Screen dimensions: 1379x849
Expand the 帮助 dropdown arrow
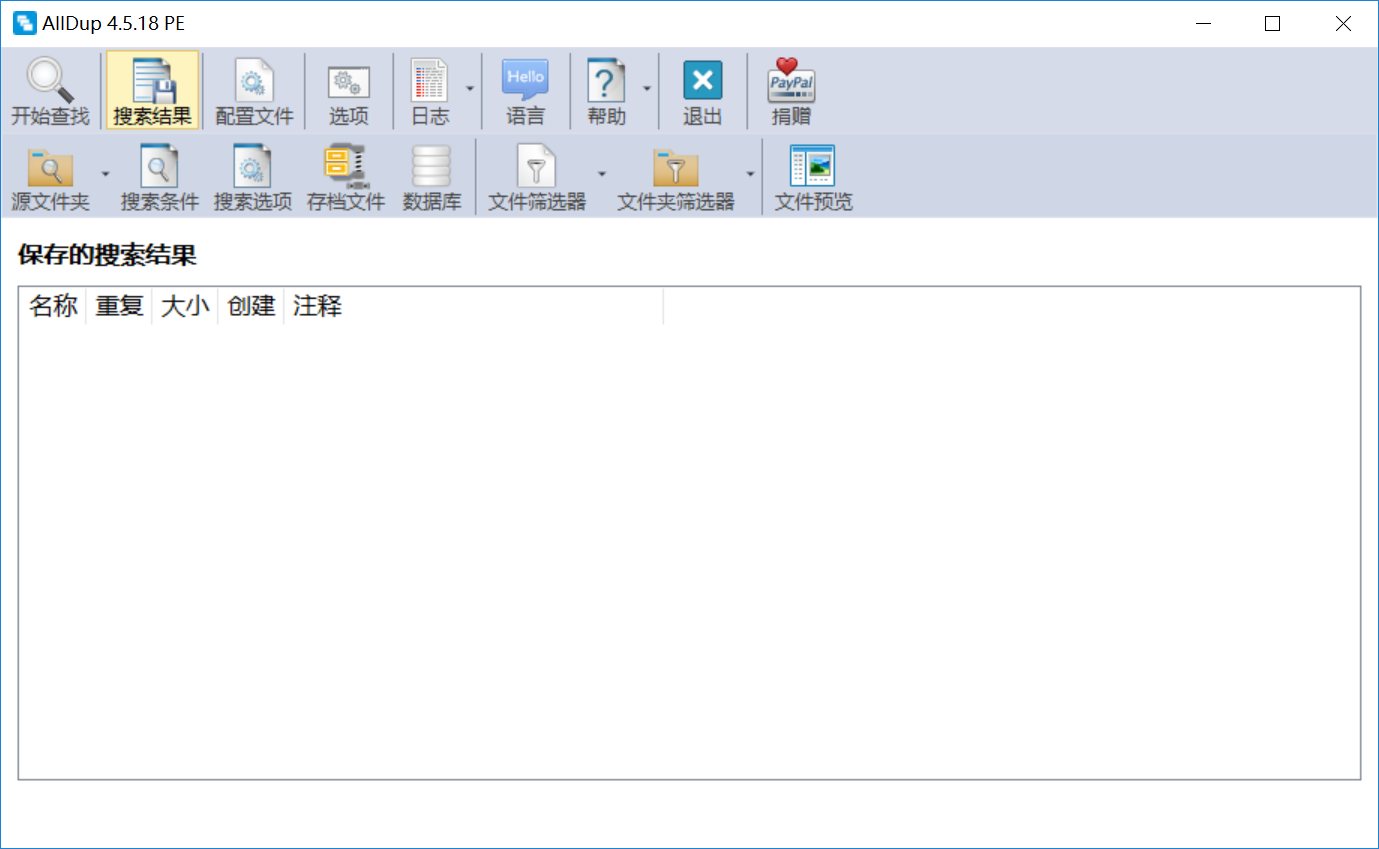coord(646,89)
